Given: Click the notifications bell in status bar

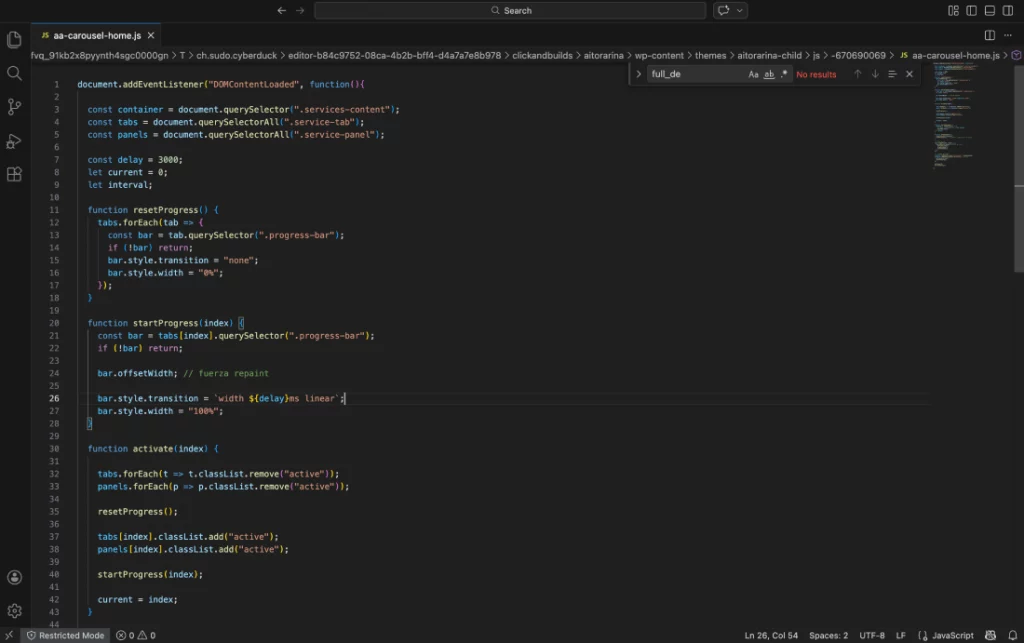Looking at the screenshot, I should [x=1014, y=634].
